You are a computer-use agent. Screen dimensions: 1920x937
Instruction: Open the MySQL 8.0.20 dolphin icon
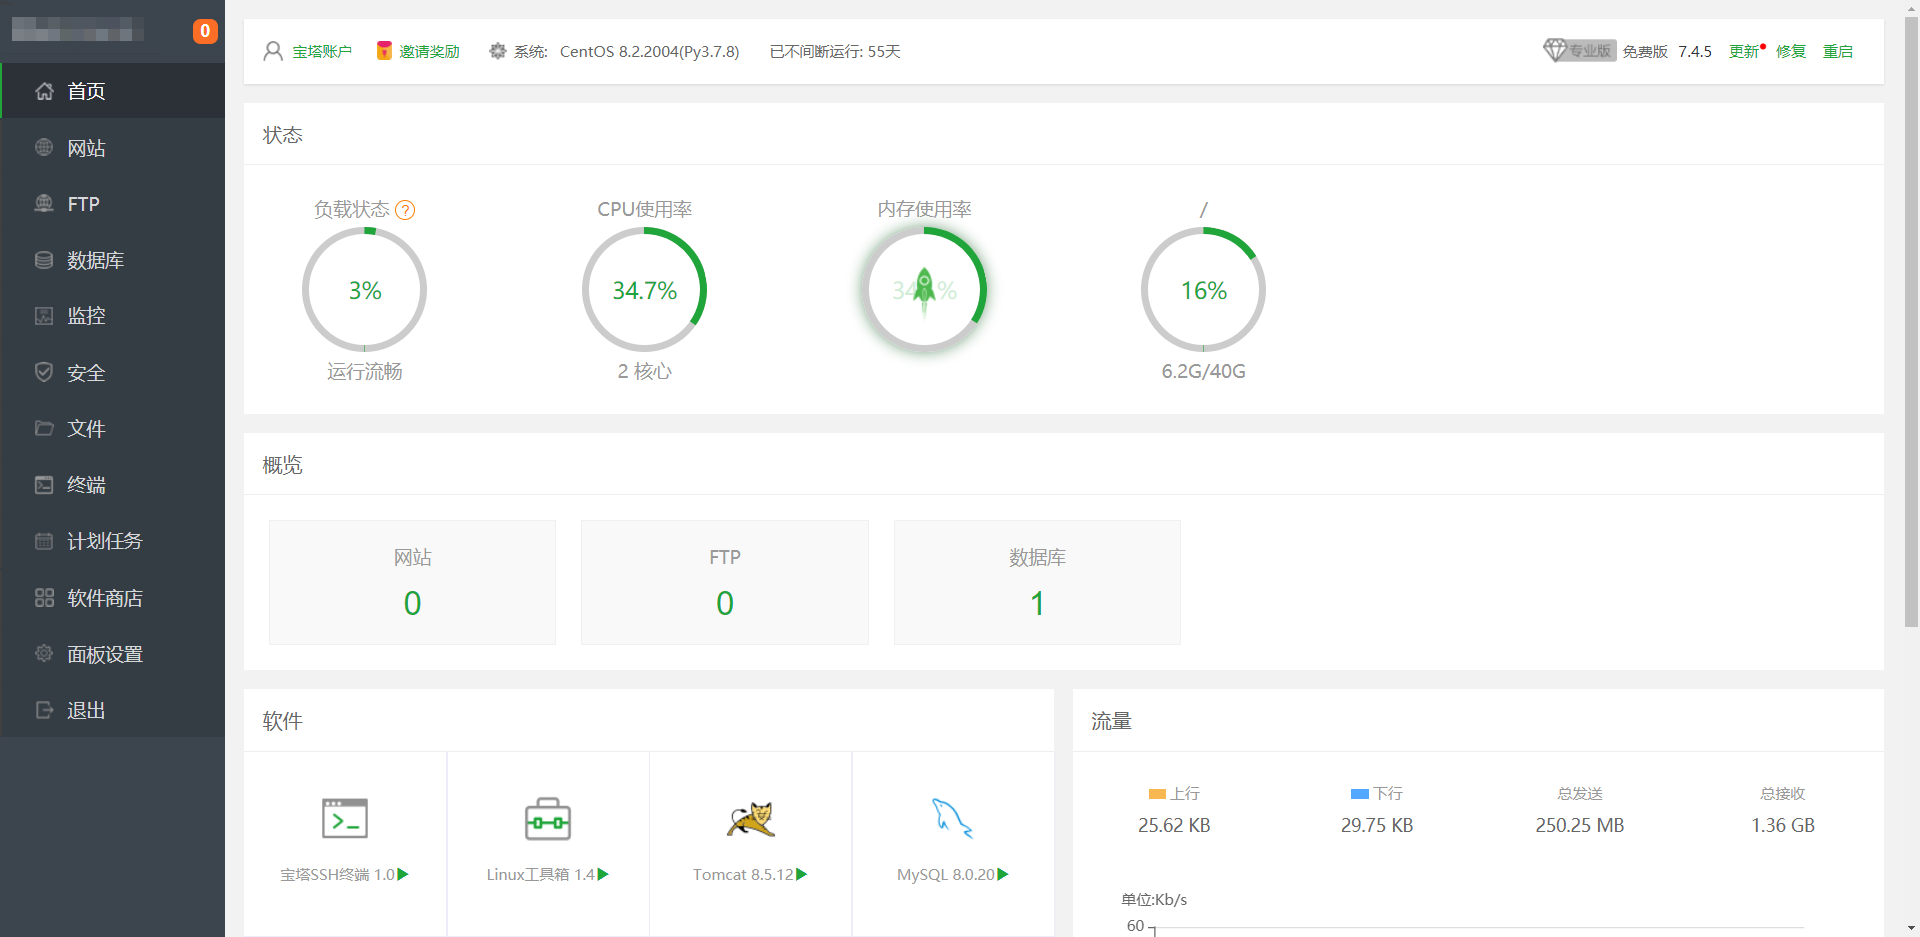point(952,818)
